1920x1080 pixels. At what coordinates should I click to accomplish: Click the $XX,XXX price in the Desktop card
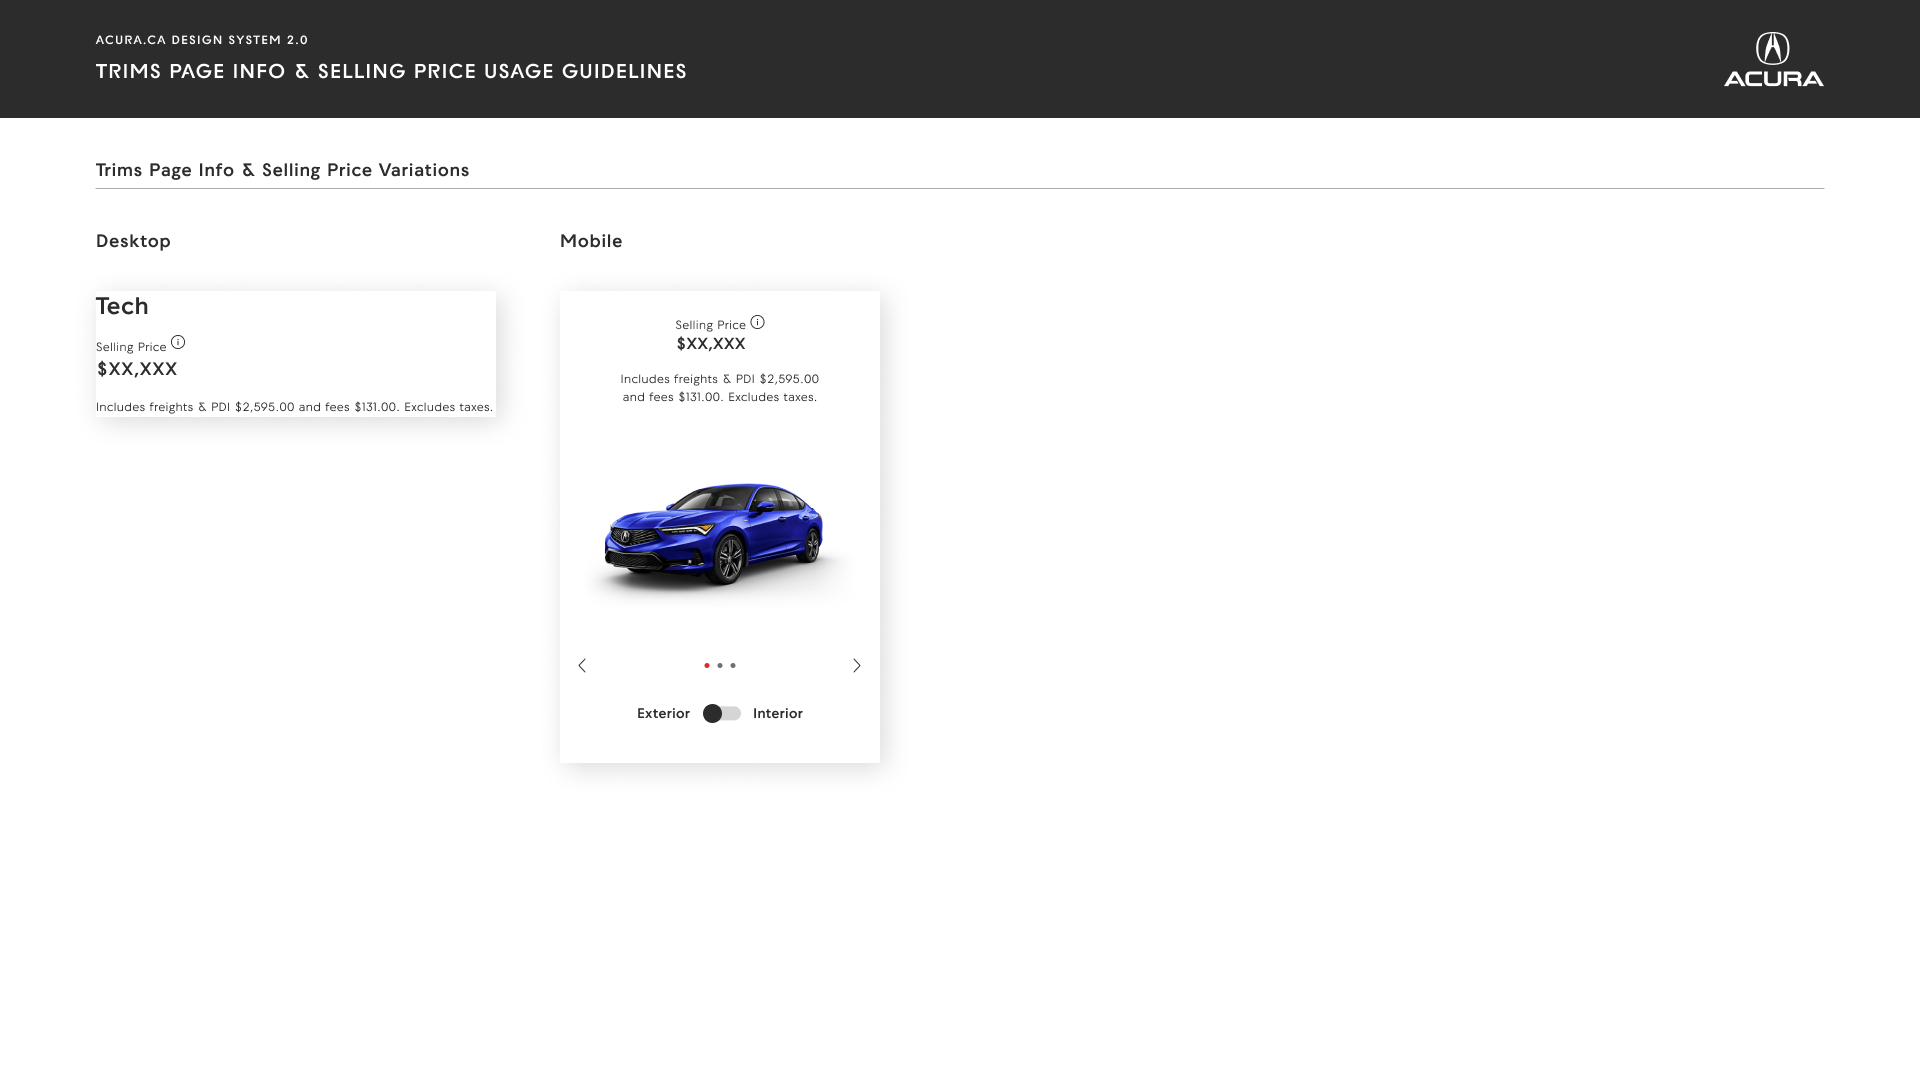(137, 369)
